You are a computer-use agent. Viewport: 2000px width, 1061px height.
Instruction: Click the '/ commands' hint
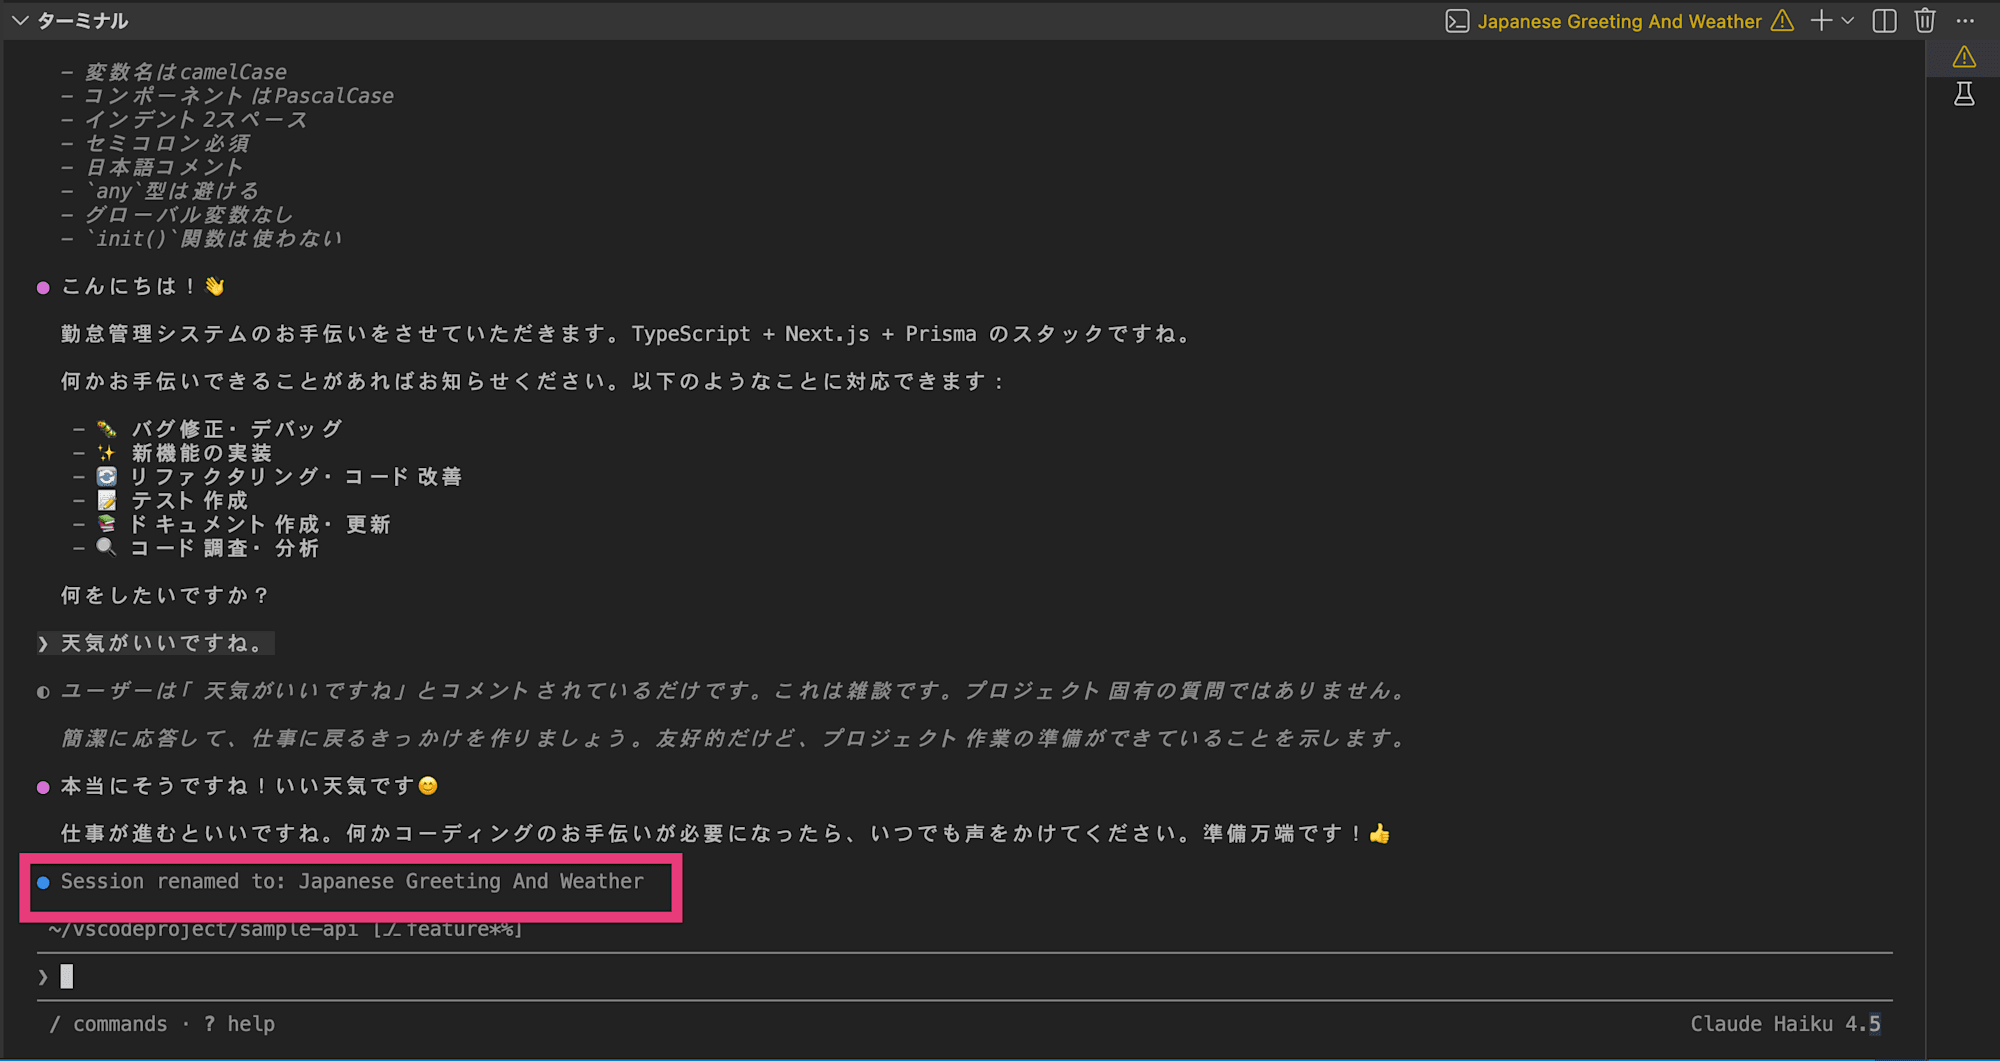(x=108, y=1024)
